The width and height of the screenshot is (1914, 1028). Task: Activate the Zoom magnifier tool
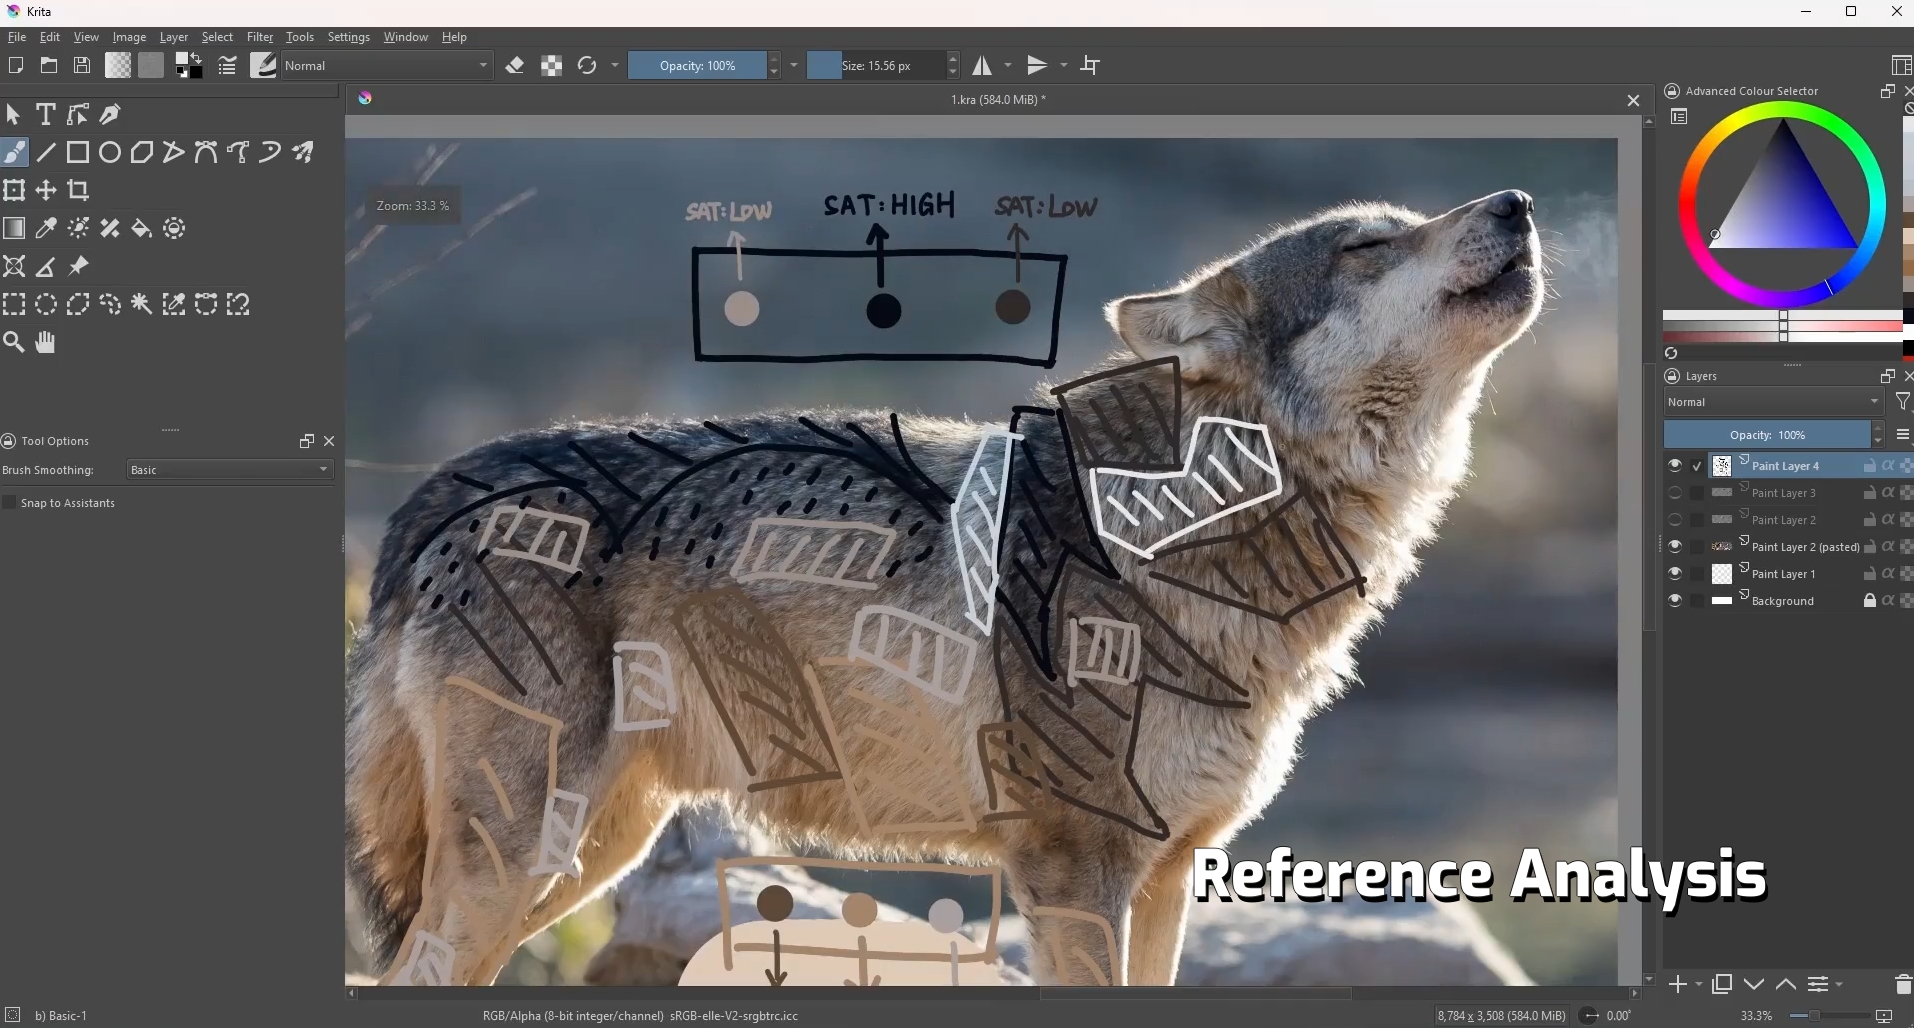coord(14,342)
